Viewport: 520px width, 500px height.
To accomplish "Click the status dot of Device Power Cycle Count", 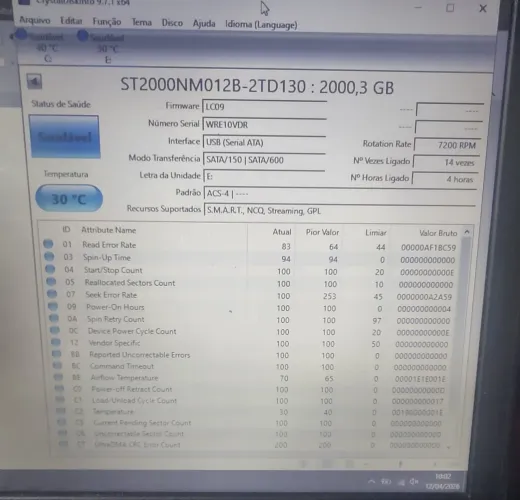I will point(55,330).
